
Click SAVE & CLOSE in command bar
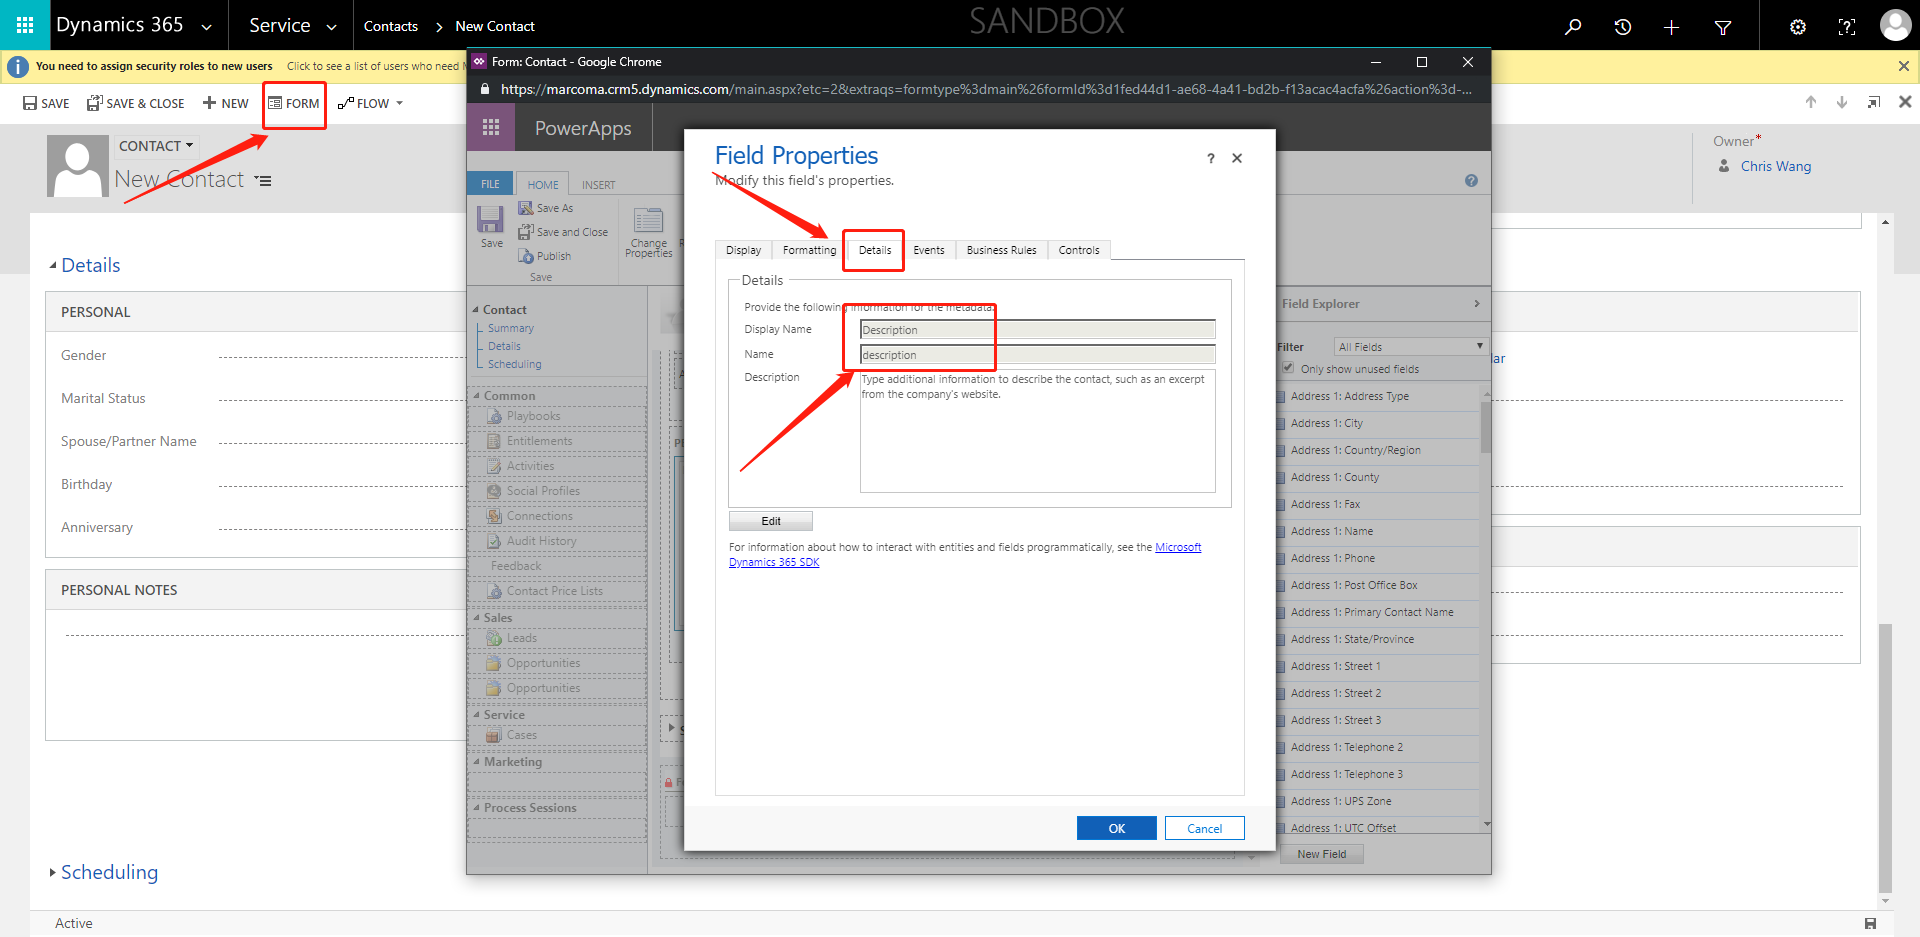coord(135,103)
